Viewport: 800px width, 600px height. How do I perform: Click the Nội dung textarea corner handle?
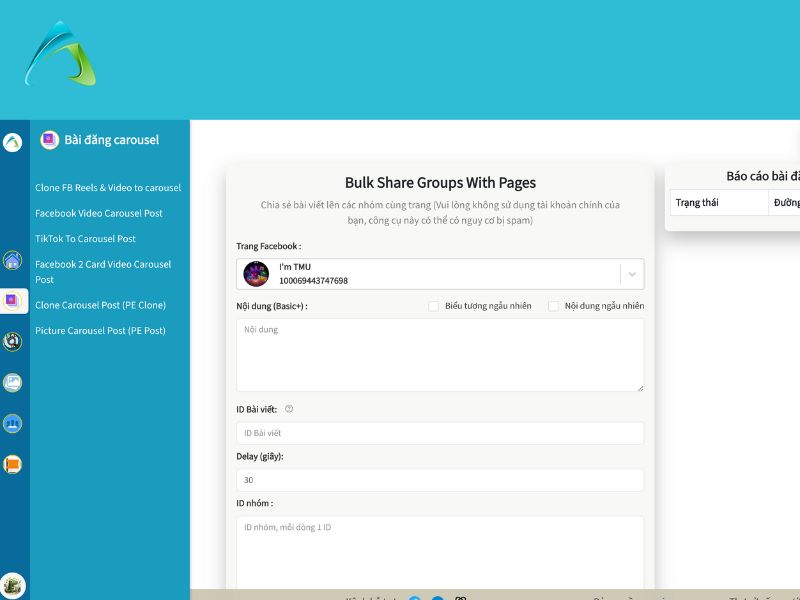[x=640, y=388]
